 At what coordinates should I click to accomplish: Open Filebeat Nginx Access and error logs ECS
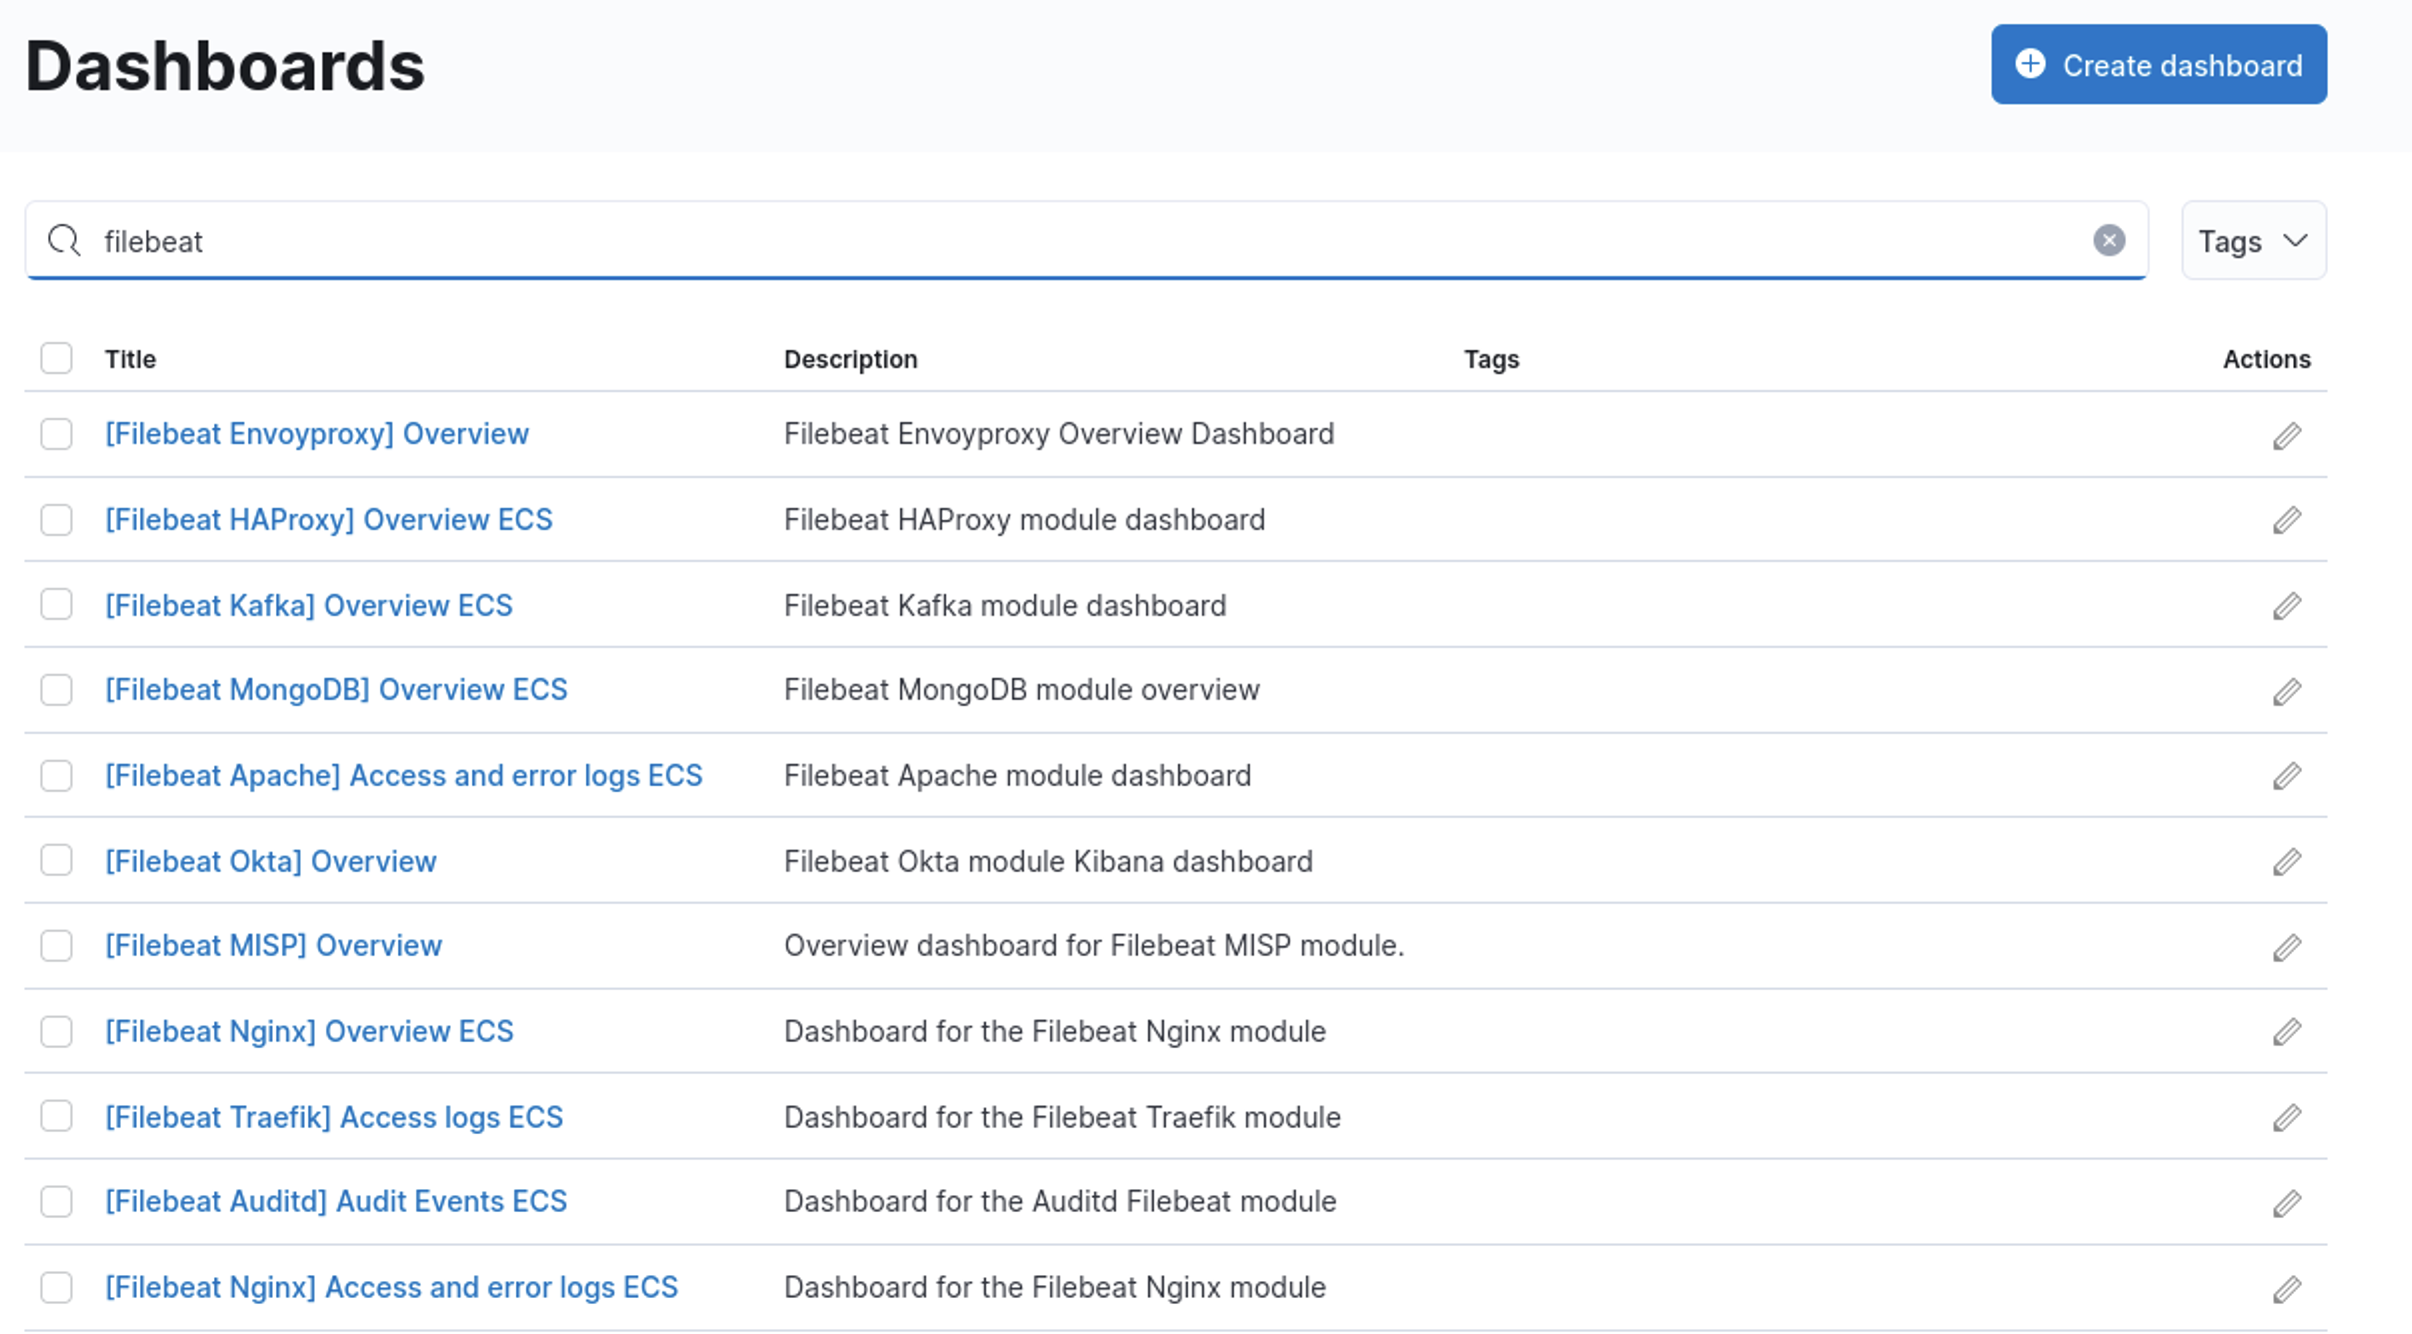(x=391, y=1287)
